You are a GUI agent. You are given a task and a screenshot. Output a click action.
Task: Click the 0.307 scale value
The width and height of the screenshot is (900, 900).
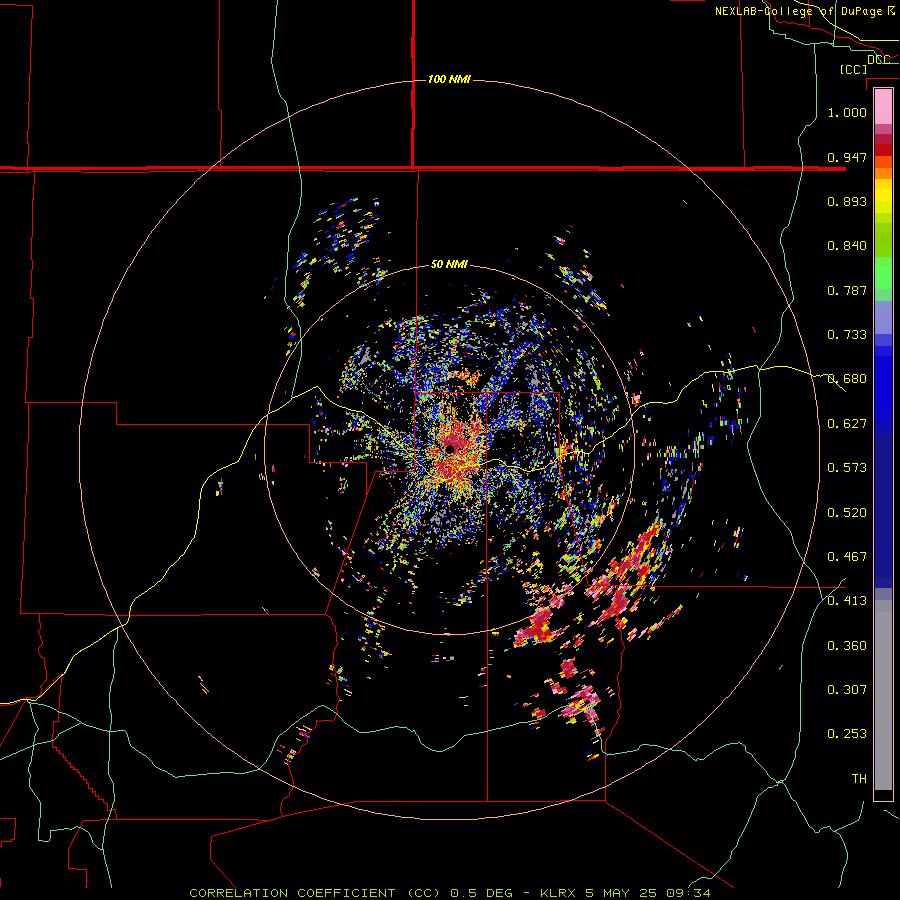click(847, 690)
